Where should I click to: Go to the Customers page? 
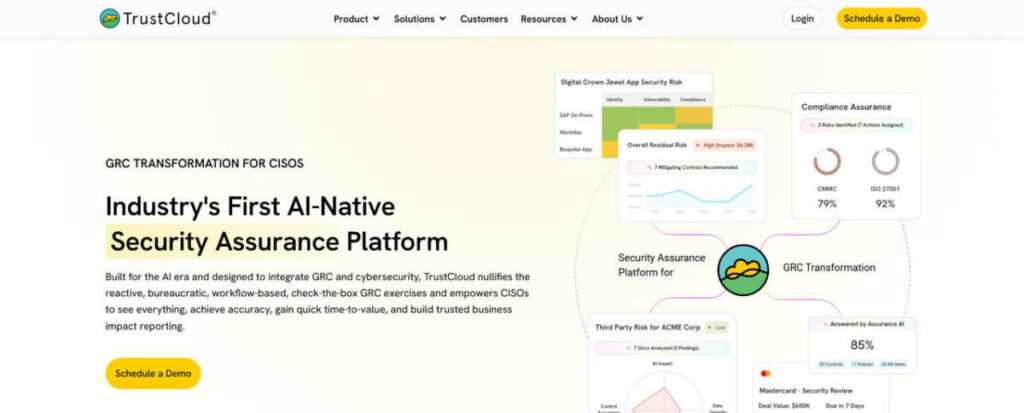(x=484, y=18)
